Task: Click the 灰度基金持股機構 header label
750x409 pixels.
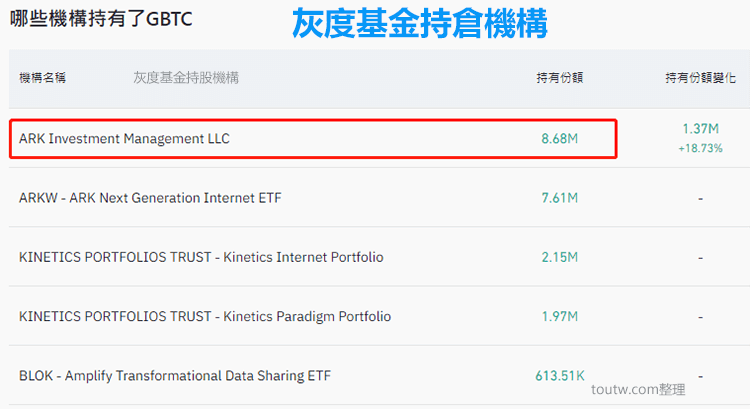Action: click(186, 78)
